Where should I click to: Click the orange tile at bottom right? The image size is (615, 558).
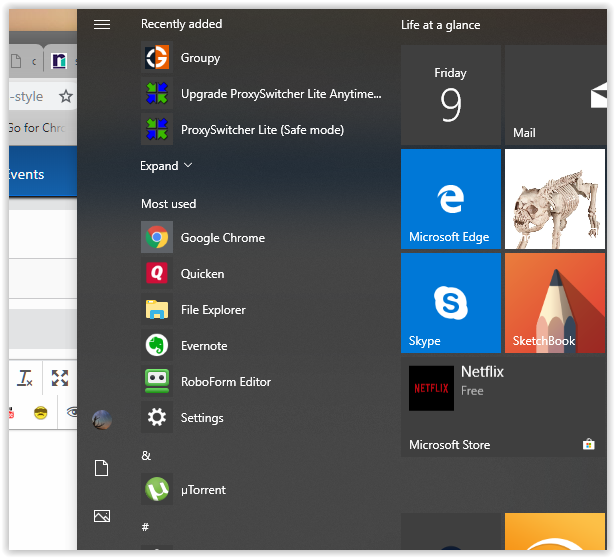tap(555, 531)
